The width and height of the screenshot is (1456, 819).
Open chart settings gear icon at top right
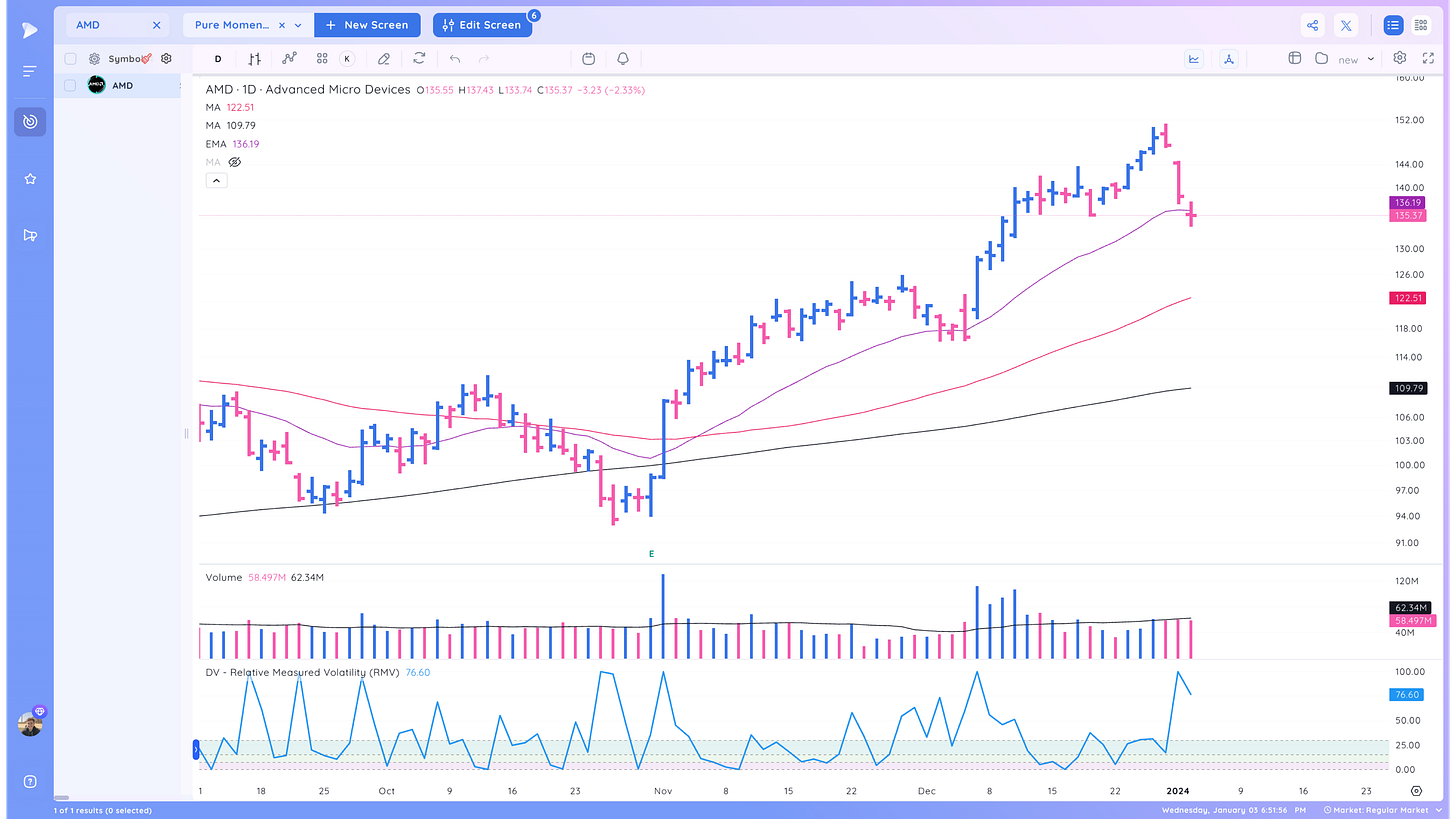tap(1400, 58)
